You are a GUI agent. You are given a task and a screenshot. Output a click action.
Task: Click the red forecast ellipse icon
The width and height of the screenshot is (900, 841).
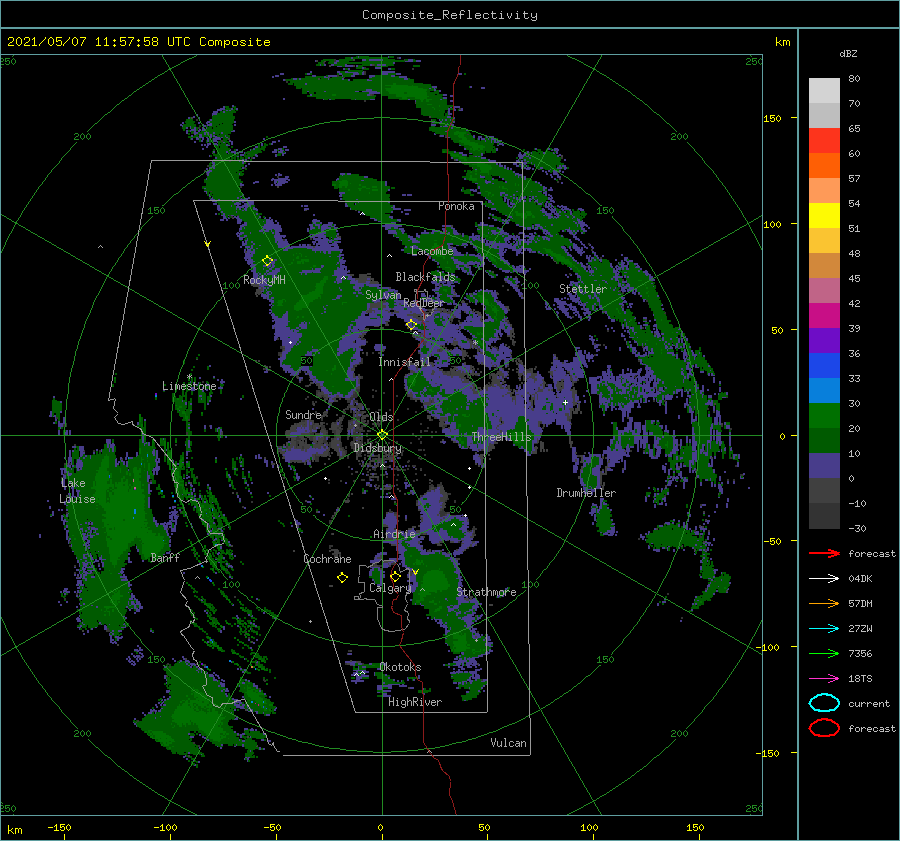click(824, 728)
